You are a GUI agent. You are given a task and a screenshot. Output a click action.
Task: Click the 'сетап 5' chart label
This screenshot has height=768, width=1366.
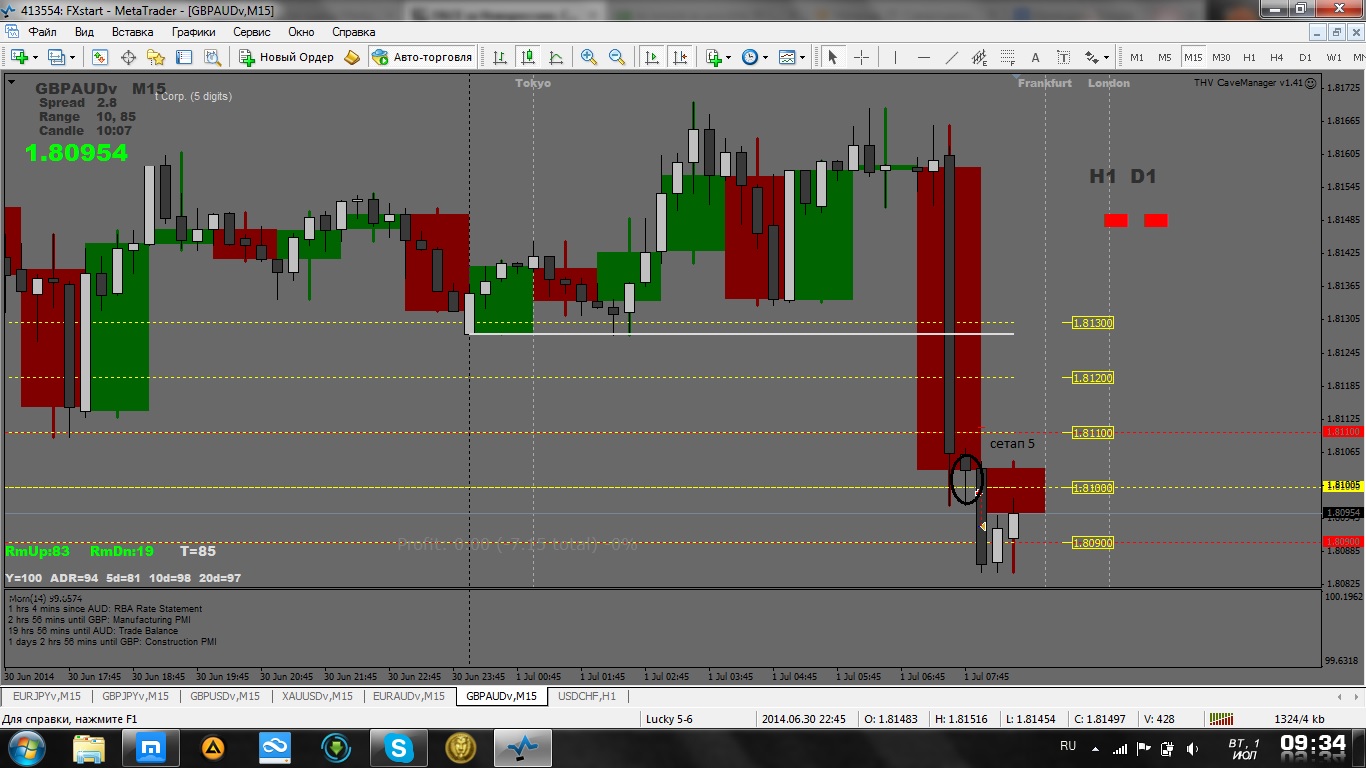coord(1012,443)
